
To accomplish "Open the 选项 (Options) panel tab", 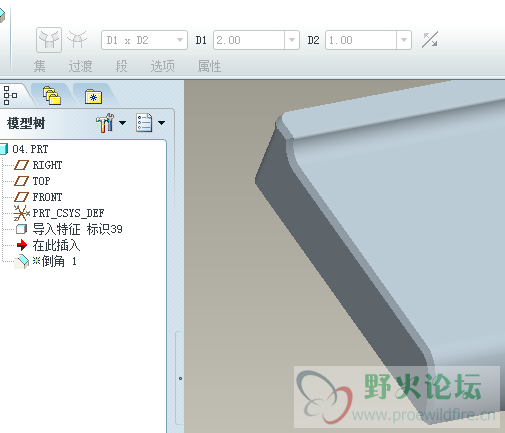I will pos(162,66).
